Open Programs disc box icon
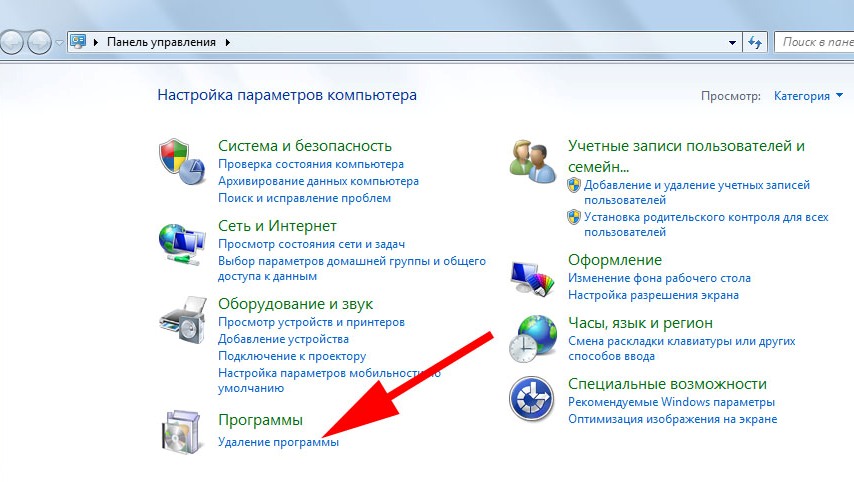854x482 pixels. pyautogui.click(x=182, y=432)
